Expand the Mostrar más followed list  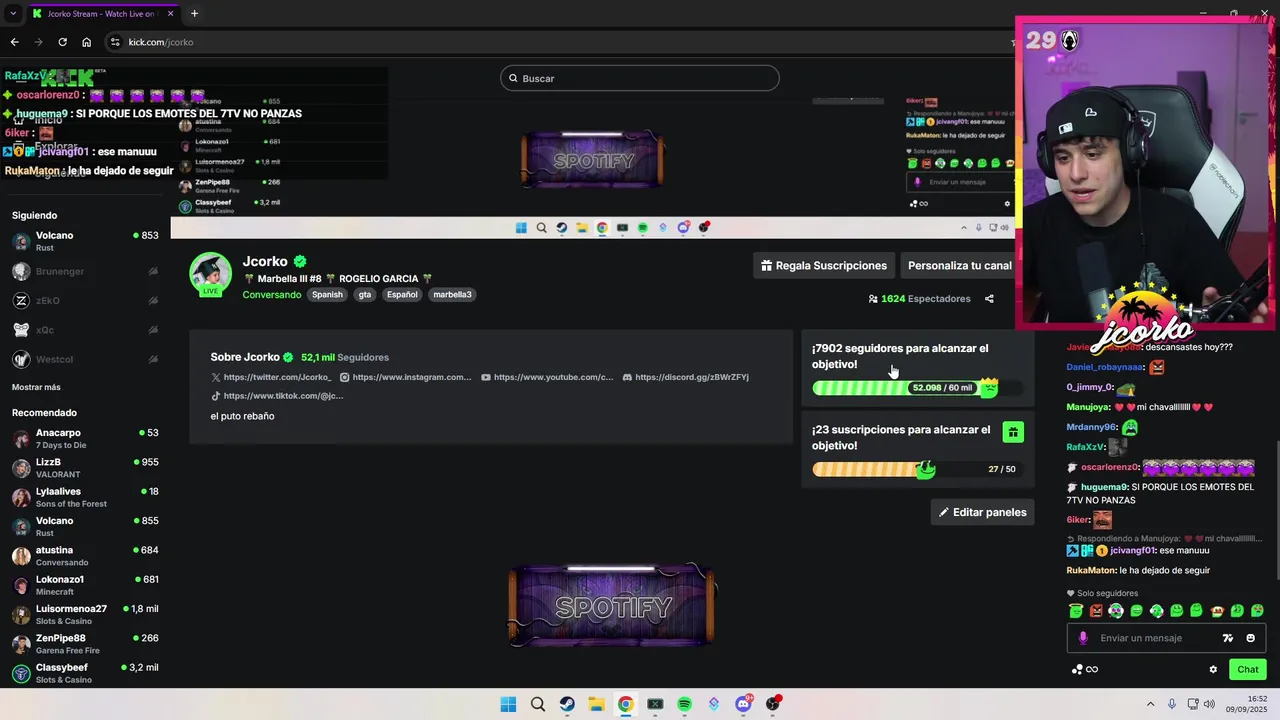pos(36,387)
